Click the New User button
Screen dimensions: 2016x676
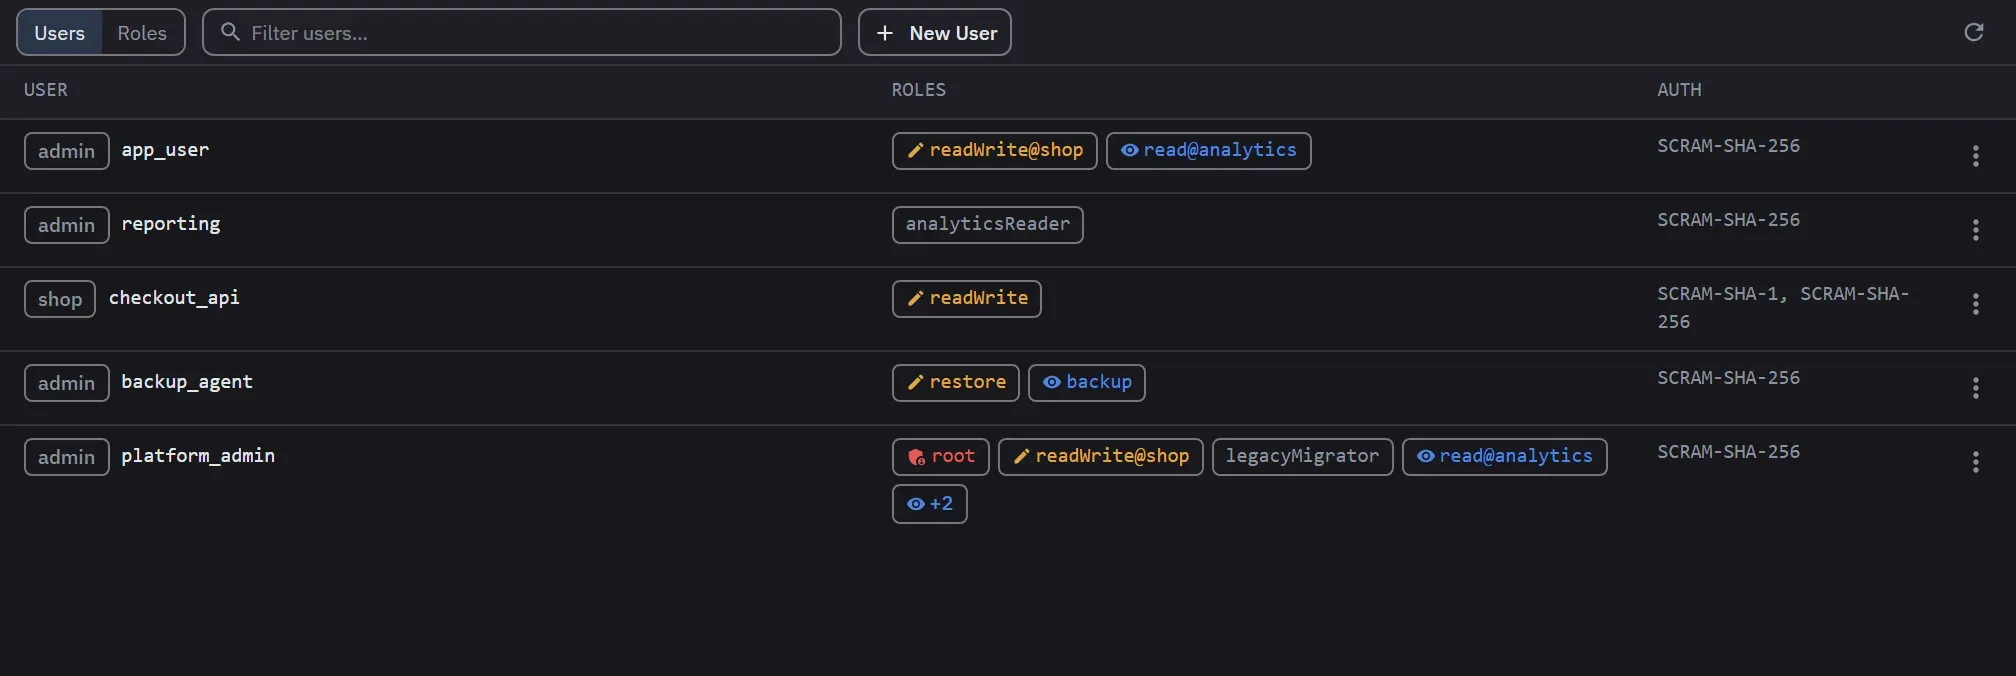[x=935, y=33]
